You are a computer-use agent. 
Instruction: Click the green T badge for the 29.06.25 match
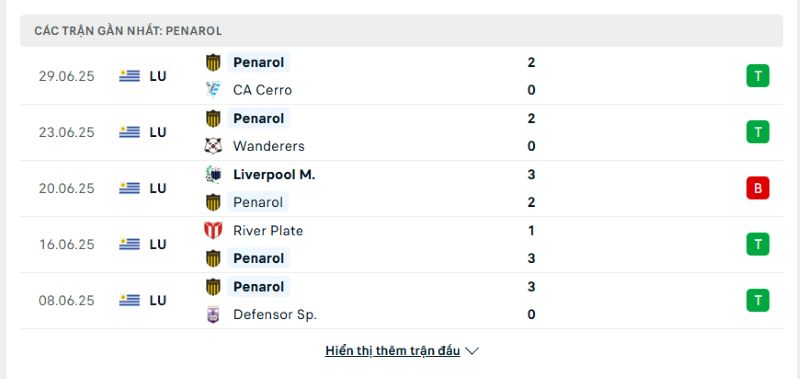point(758,76)
